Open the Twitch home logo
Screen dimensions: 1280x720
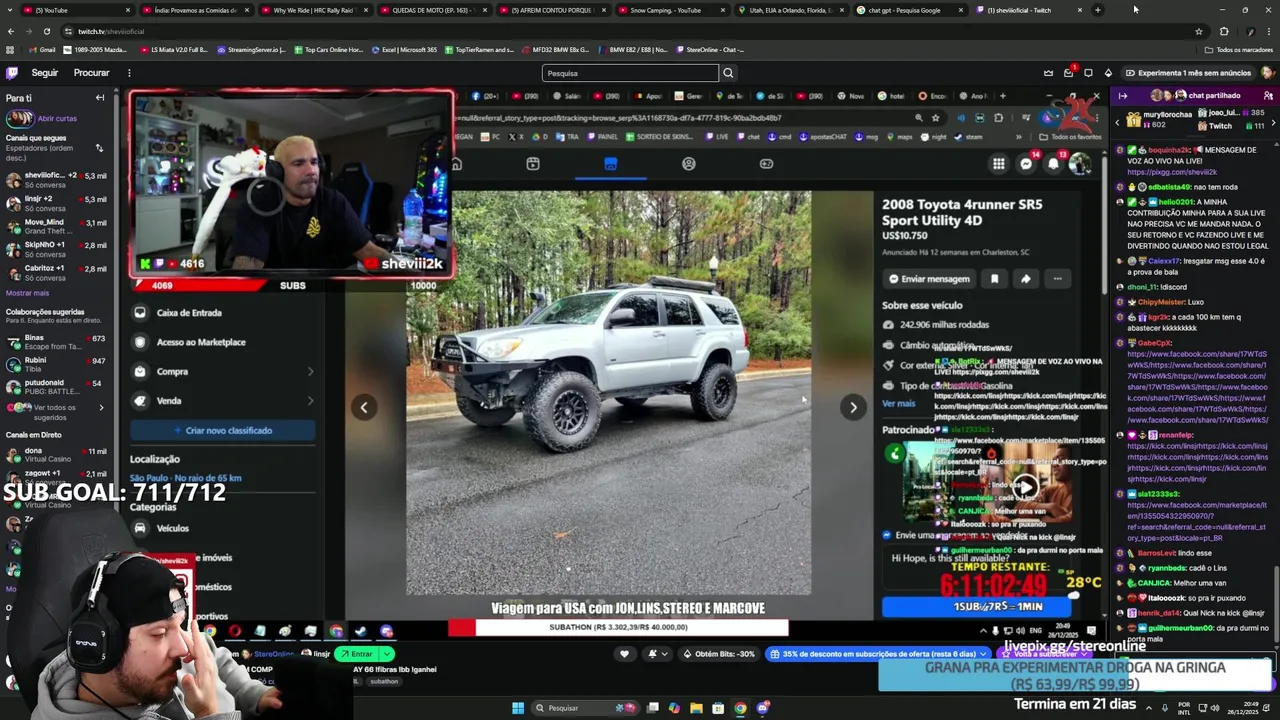click(12, 73)
